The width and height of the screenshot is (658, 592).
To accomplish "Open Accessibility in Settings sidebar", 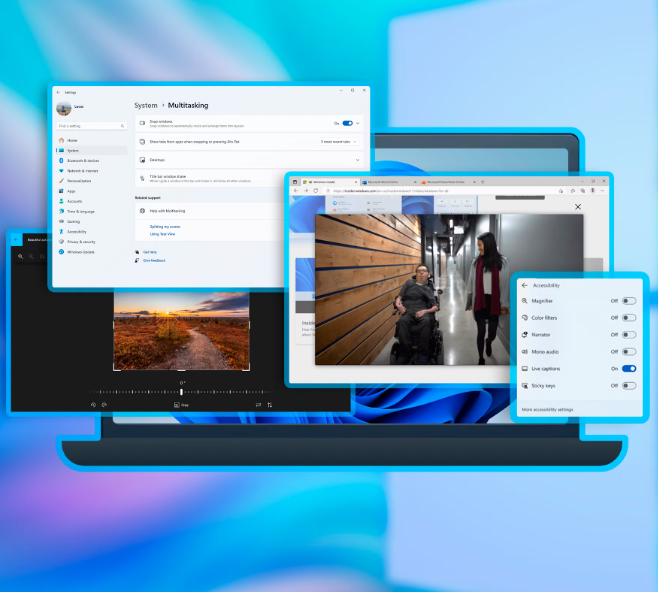I will coord(91,232).
